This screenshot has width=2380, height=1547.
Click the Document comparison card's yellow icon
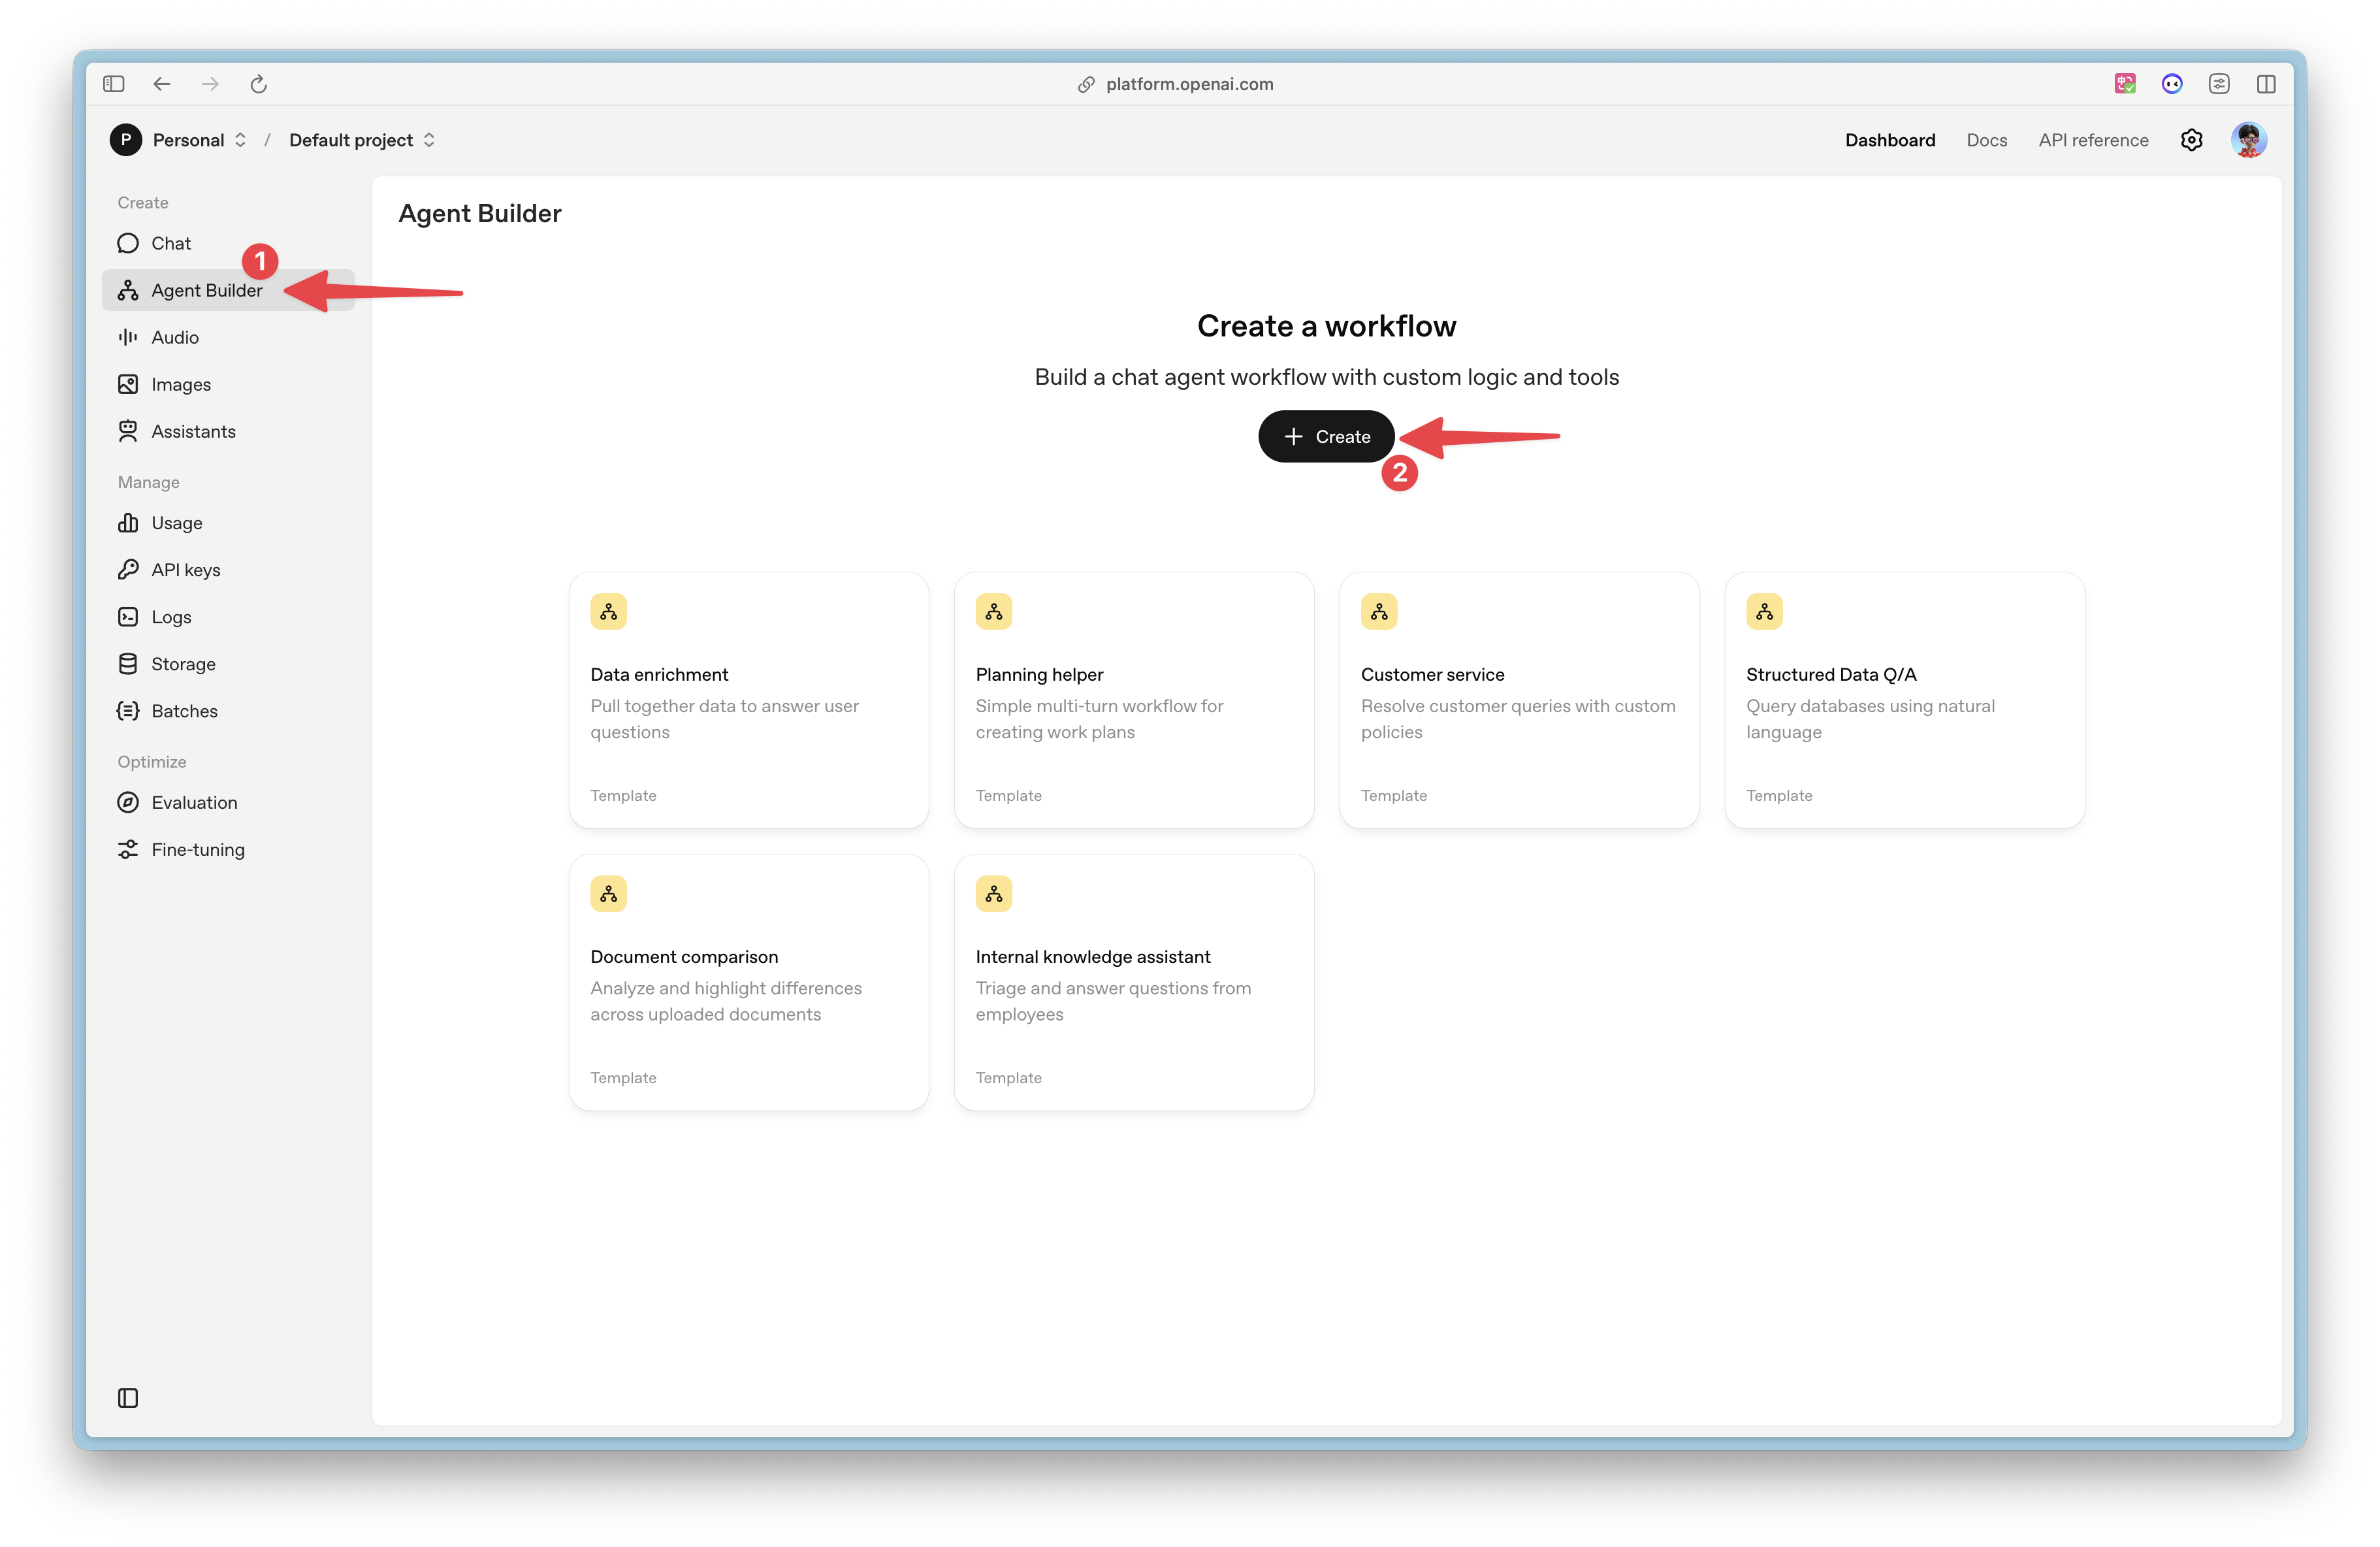(608, 893)
